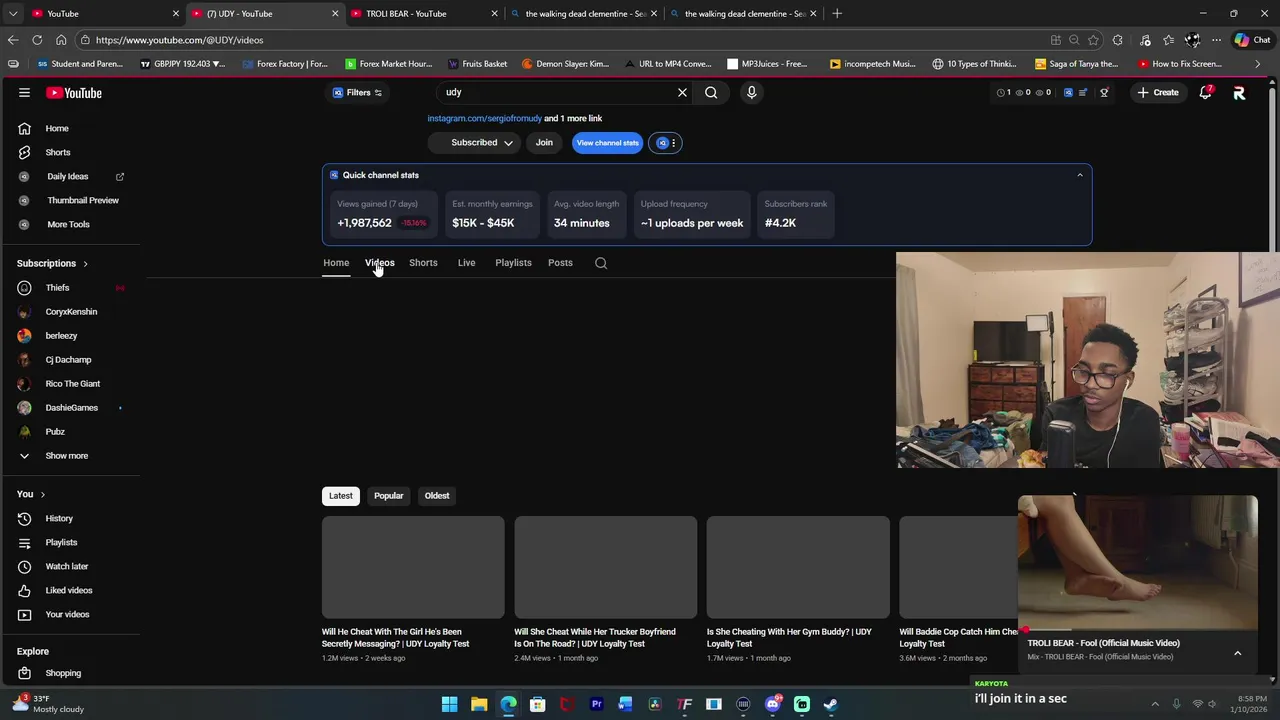The height and width of the screenshot is (720, 1280).
Task: Open Steam from the taskbar
Action: [x=830, y=704]
